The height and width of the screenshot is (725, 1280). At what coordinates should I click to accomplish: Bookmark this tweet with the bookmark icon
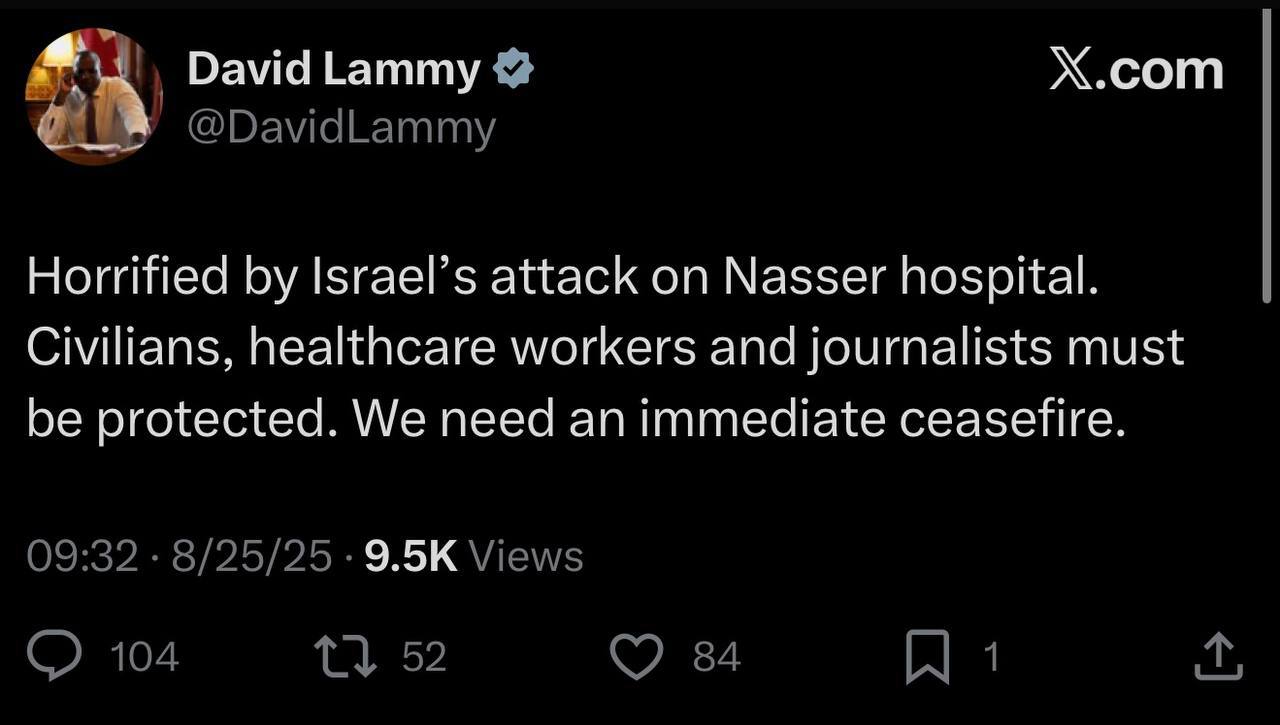(927, 659)
